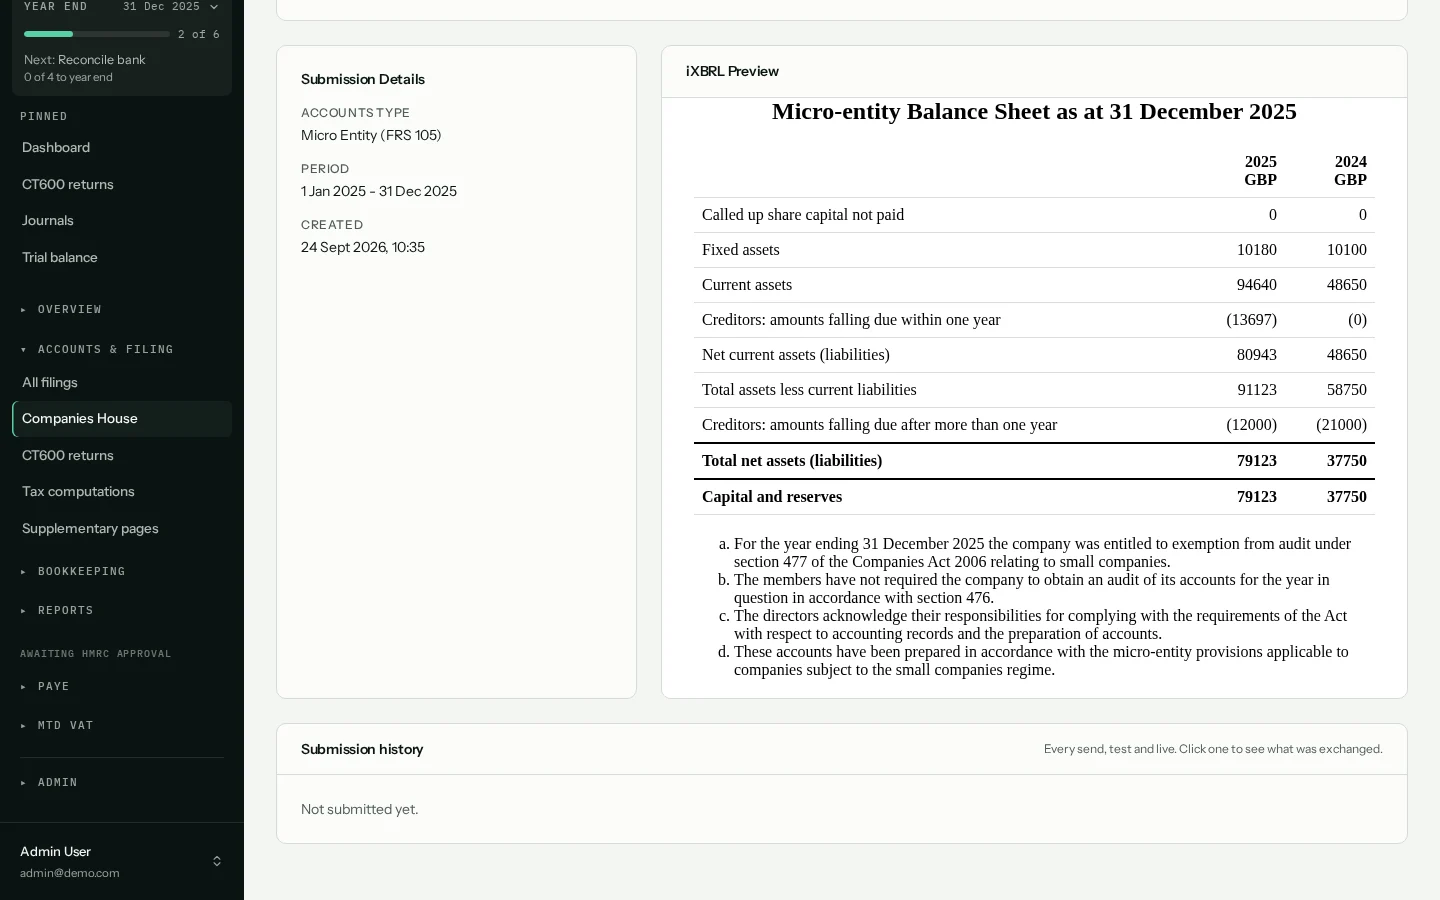Click 'Capital and reserves' row label
The height and width of the screenshot is (900, 1440).
(772, 497)
